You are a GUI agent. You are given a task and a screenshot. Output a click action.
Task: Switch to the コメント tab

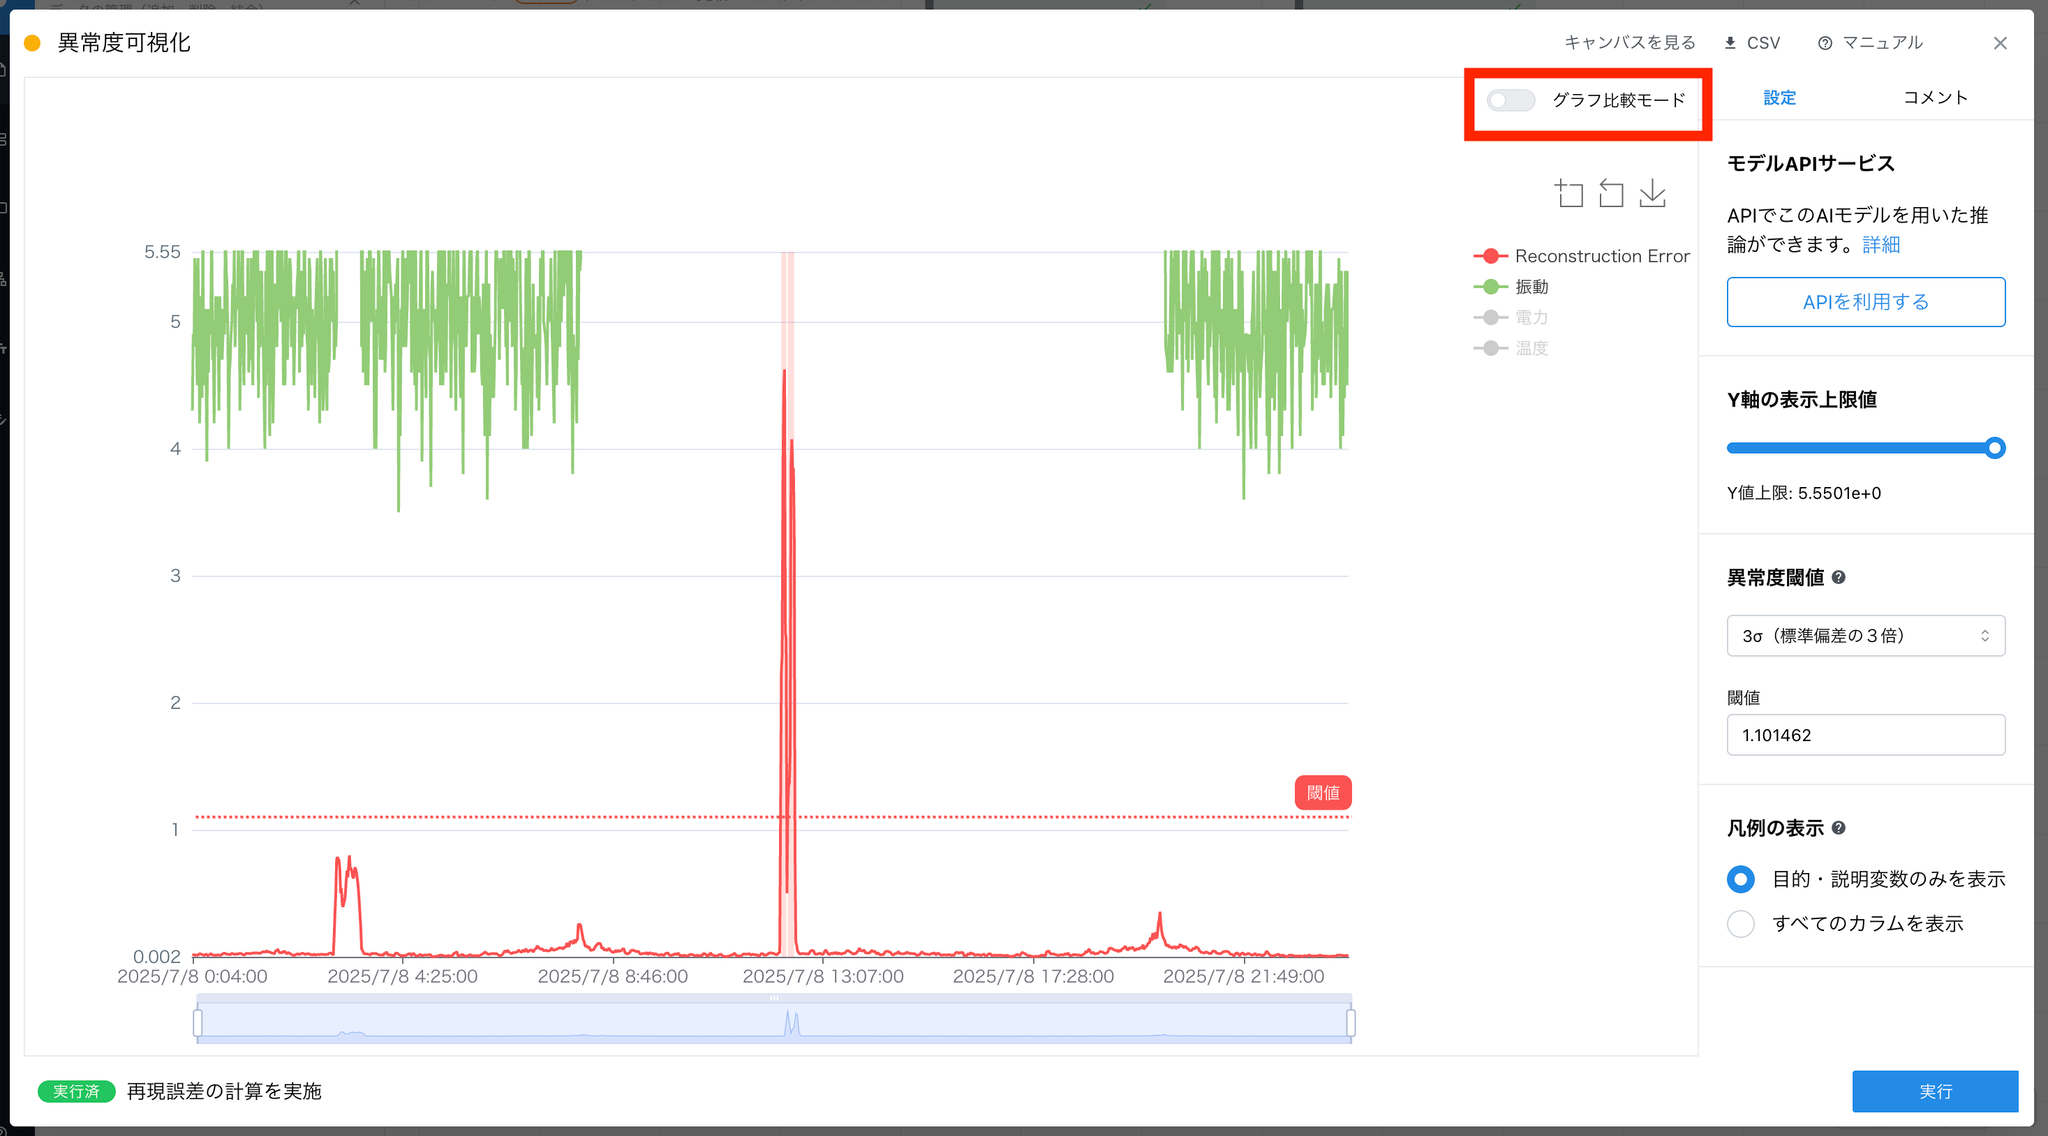[x=1935, y=97]
